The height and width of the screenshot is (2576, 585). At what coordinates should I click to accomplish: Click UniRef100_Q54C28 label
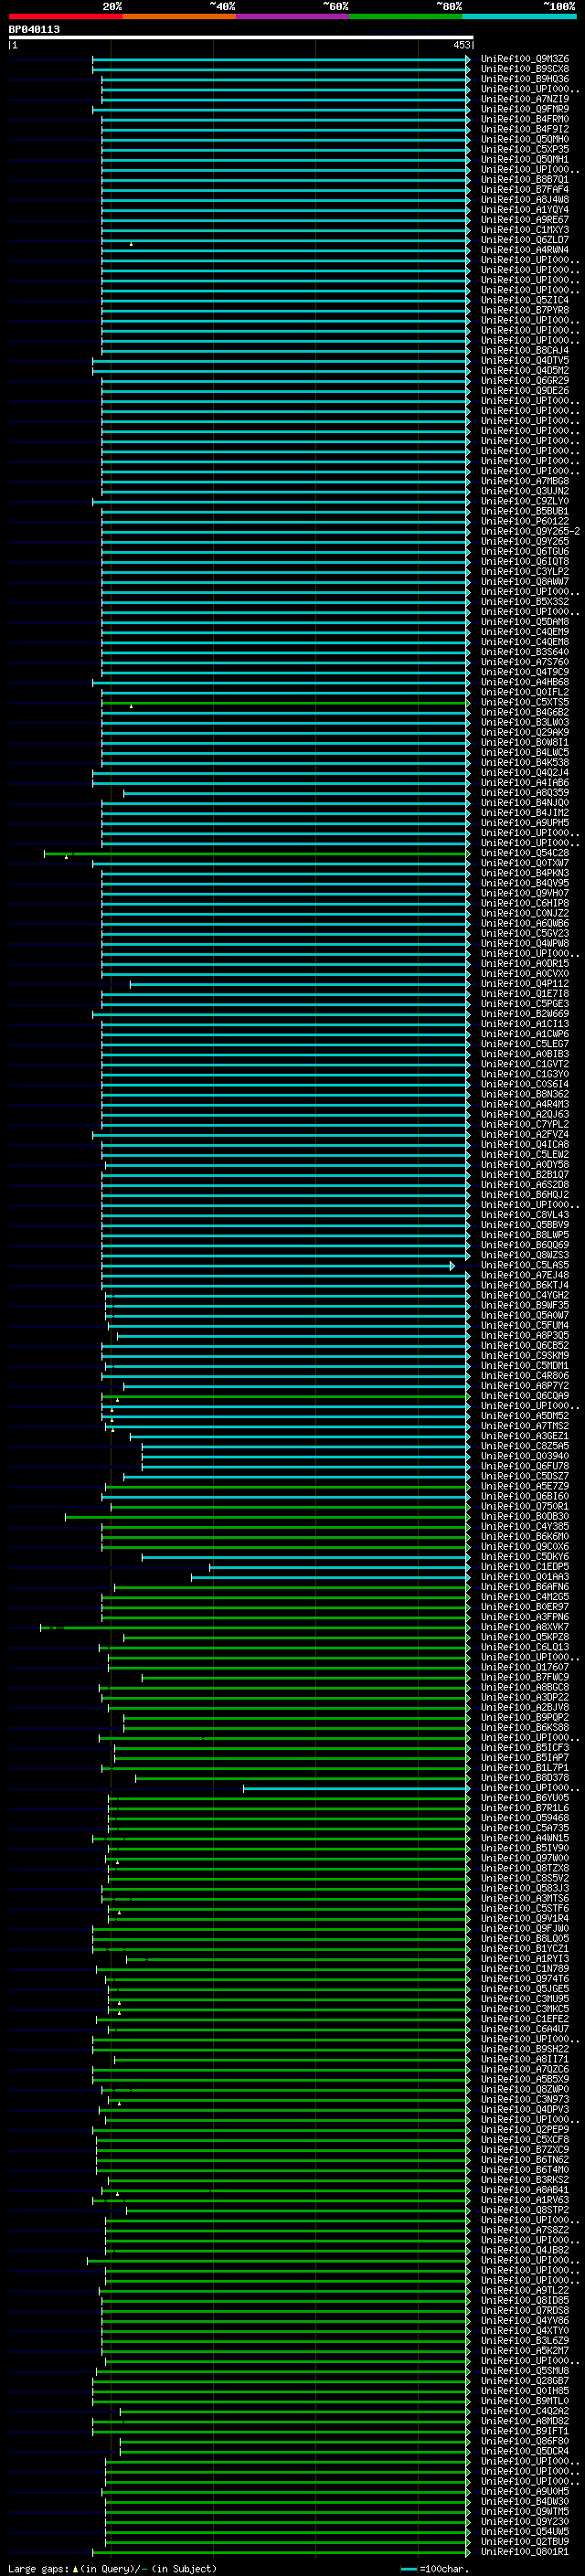(x=524, y=853)
